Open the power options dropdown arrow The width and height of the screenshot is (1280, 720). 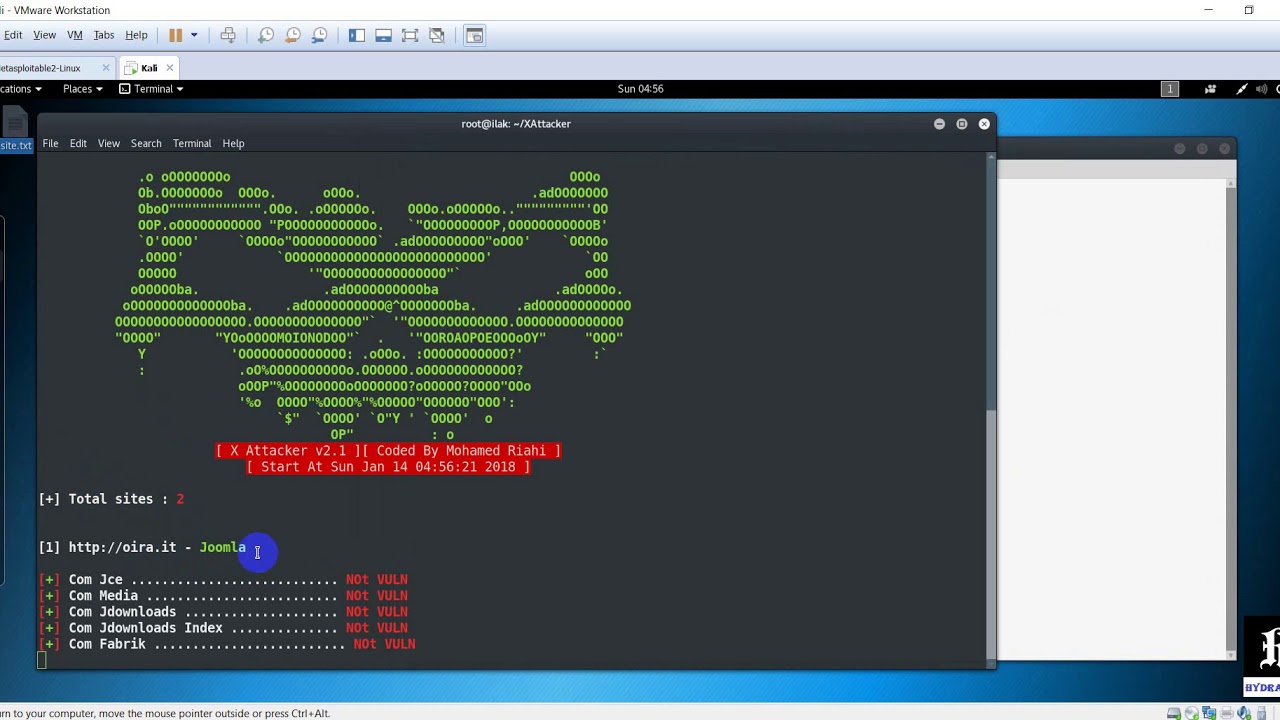tap(194, 35)
